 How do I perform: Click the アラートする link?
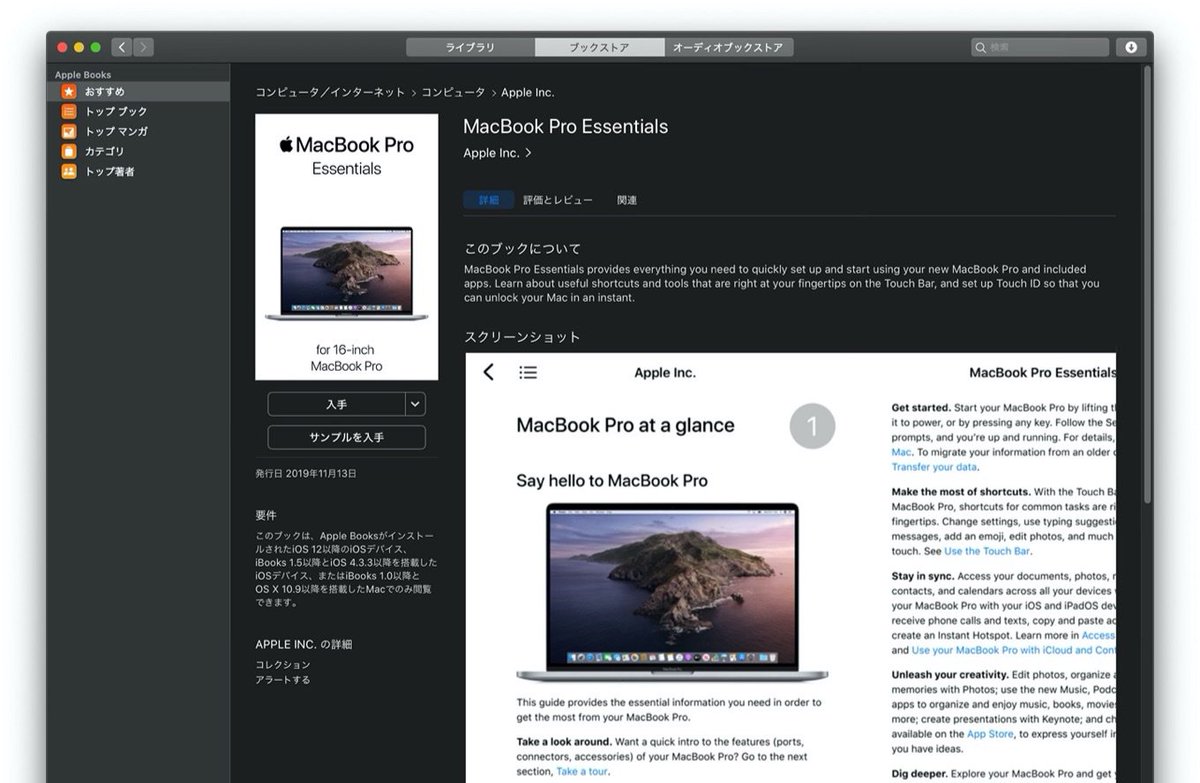point(283,680)
